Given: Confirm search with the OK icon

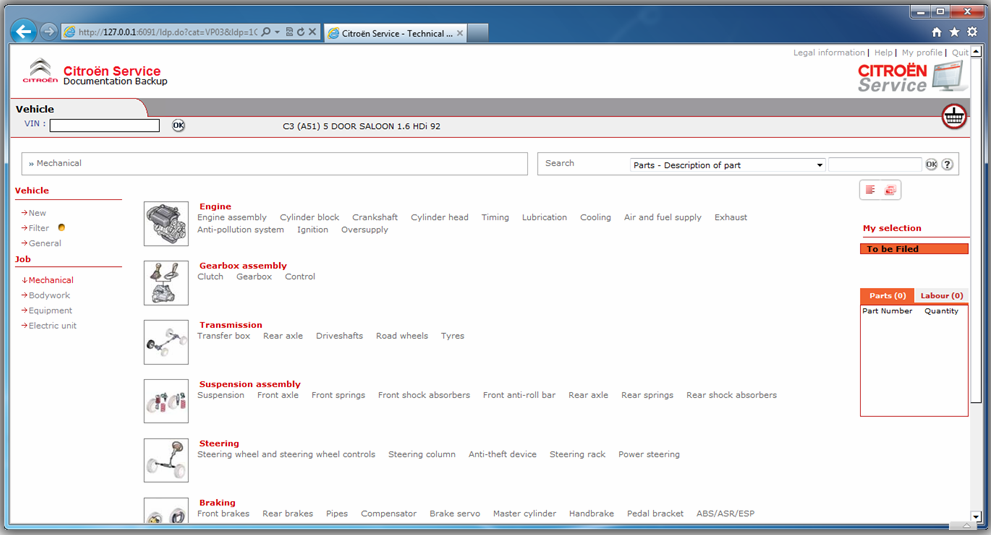Looking at the screenshot, I should [x=931, y=164].
